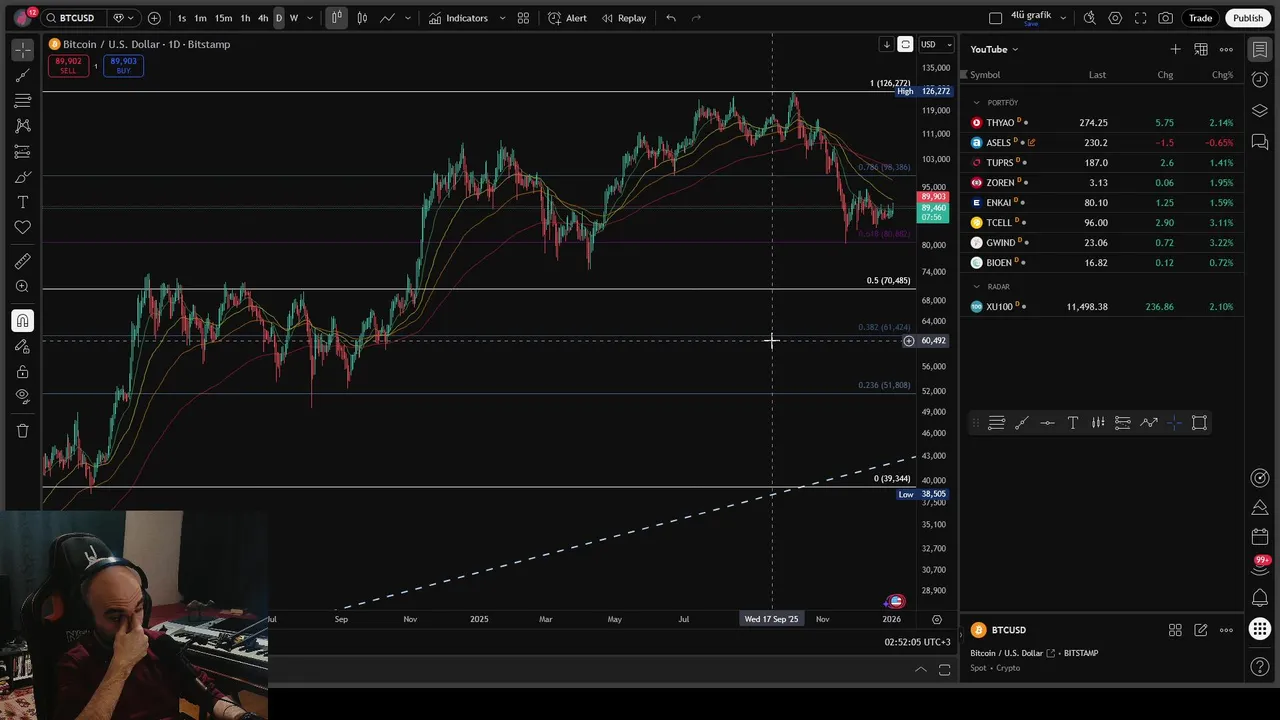Open the calendar panel in right sidebar
This screenshot has height=720, width=1280.
(x=1260, y=537)
